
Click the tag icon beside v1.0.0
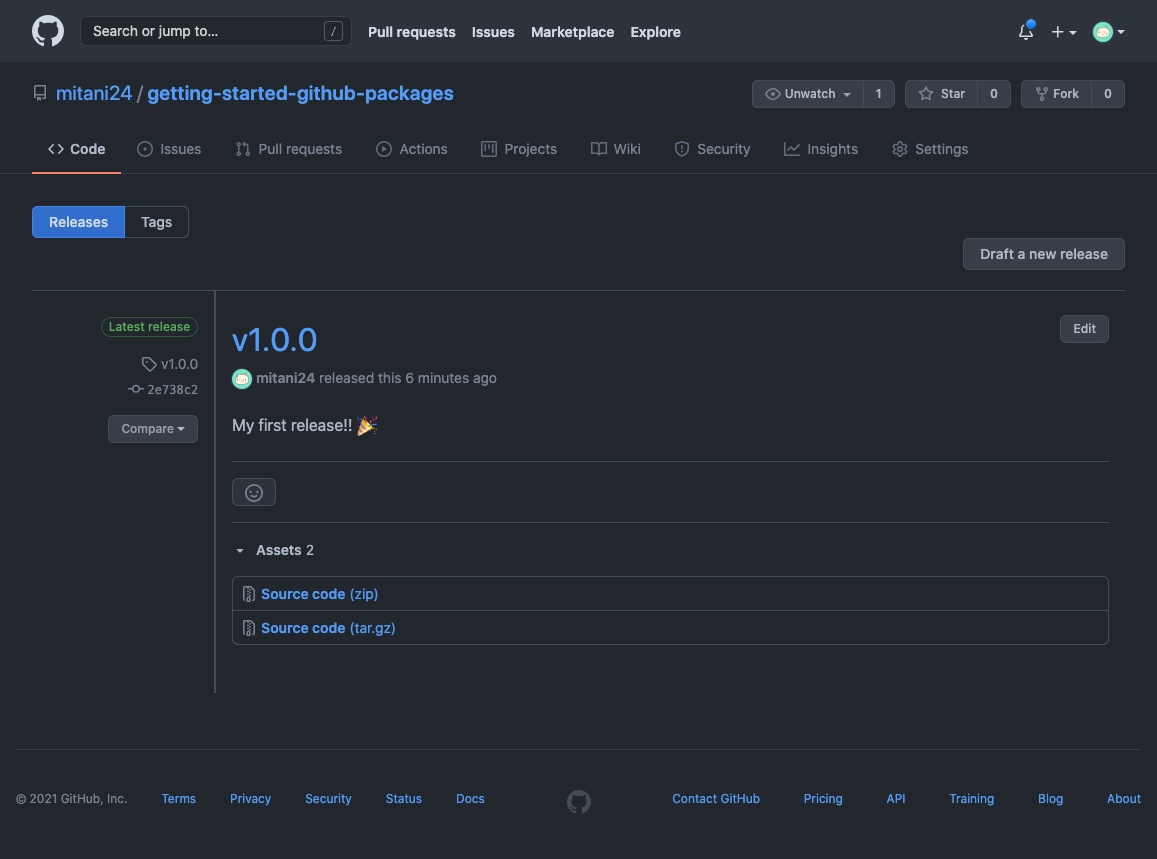click(x=148, y=364)
